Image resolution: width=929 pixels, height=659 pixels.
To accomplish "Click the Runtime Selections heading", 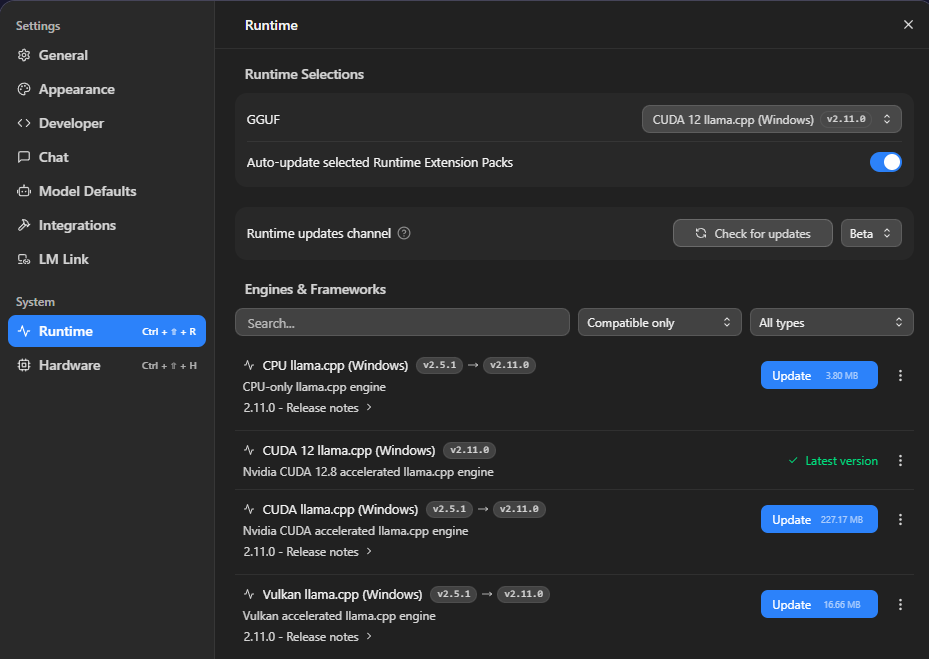I will click(x=304, y=74).
